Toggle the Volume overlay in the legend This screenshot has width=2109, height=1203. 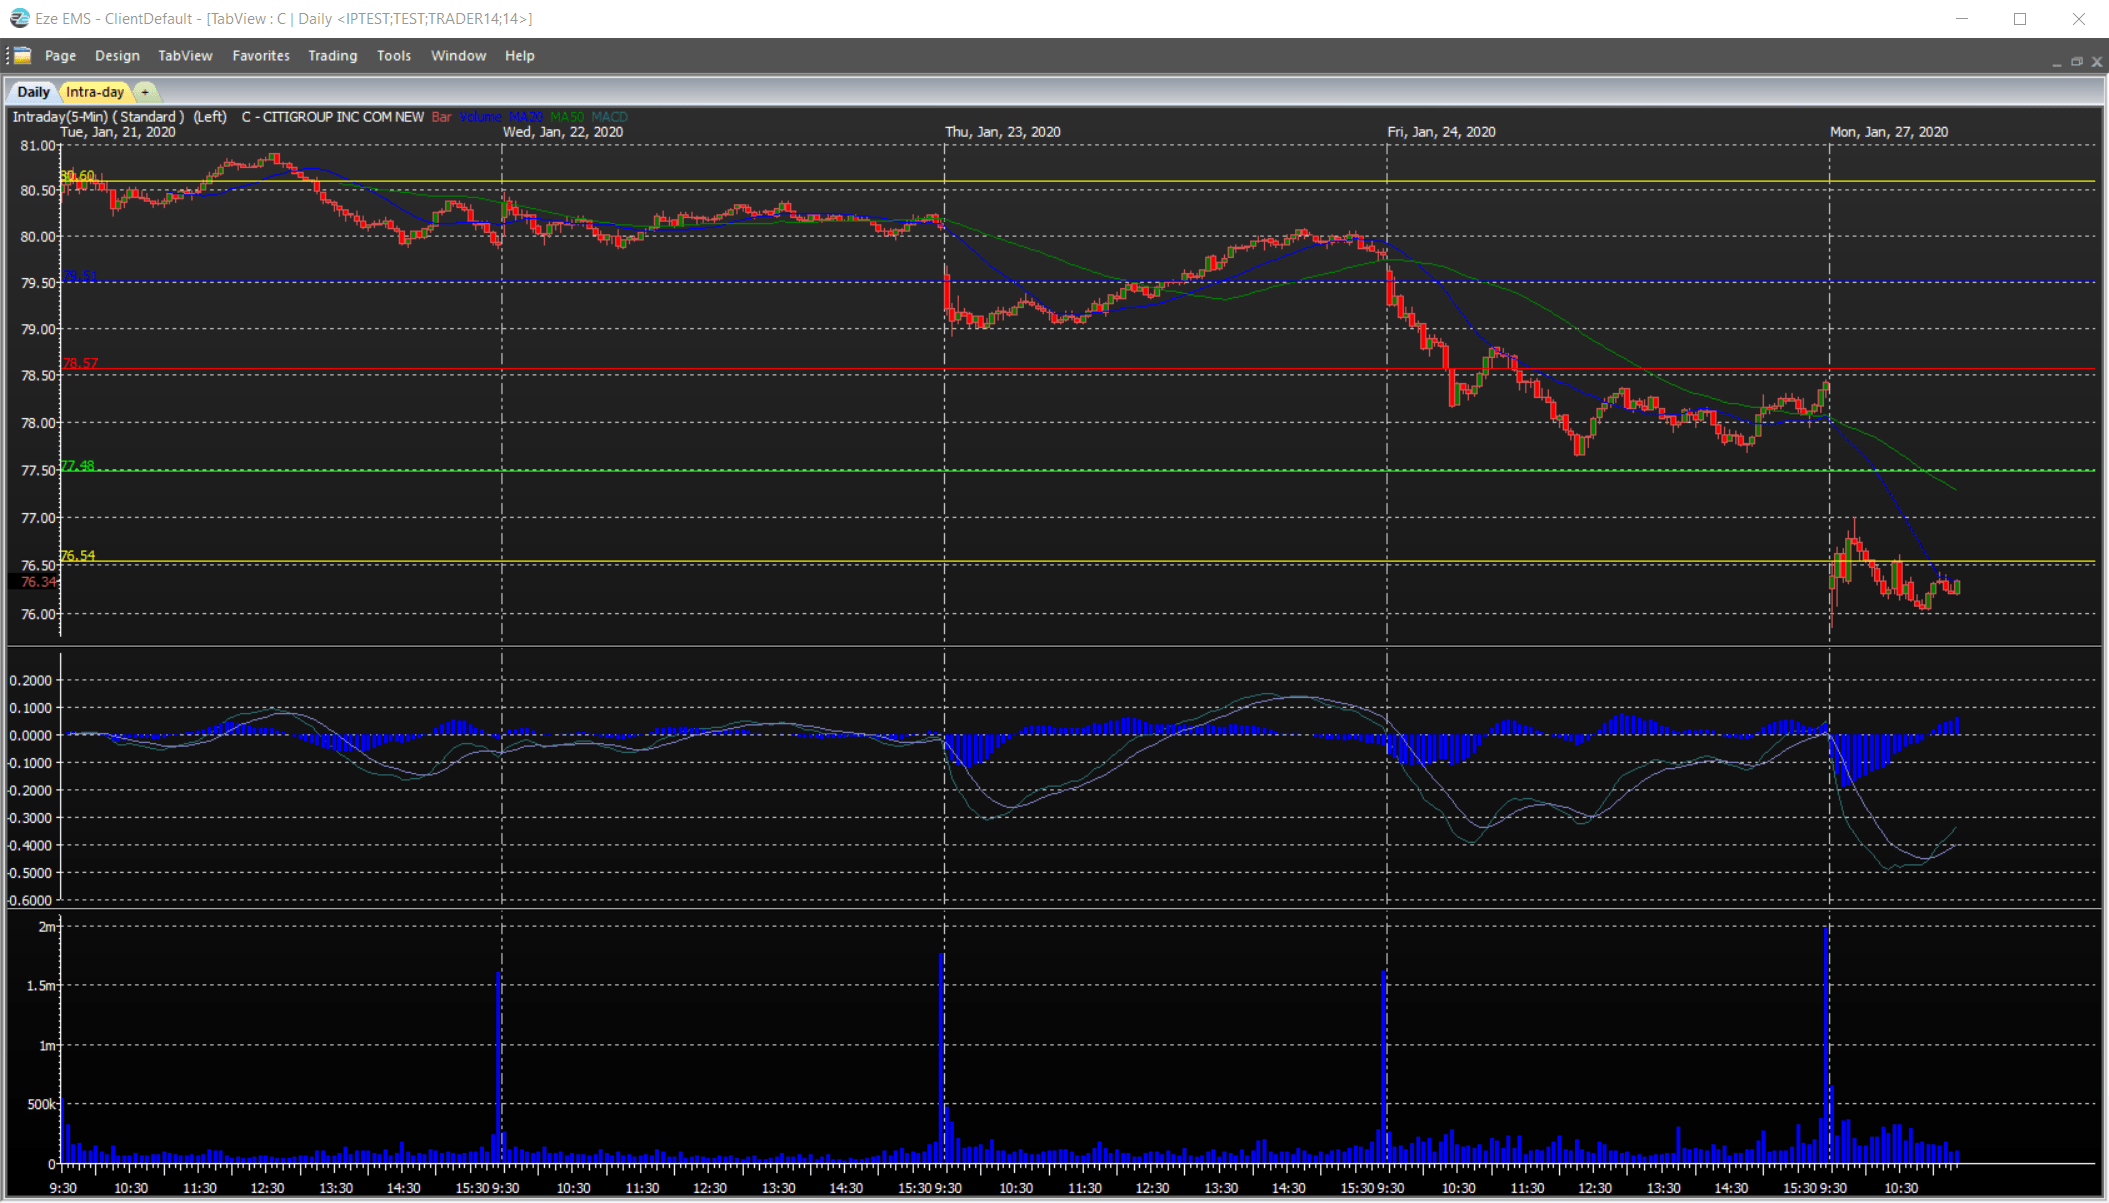click(x=479, y=116)
